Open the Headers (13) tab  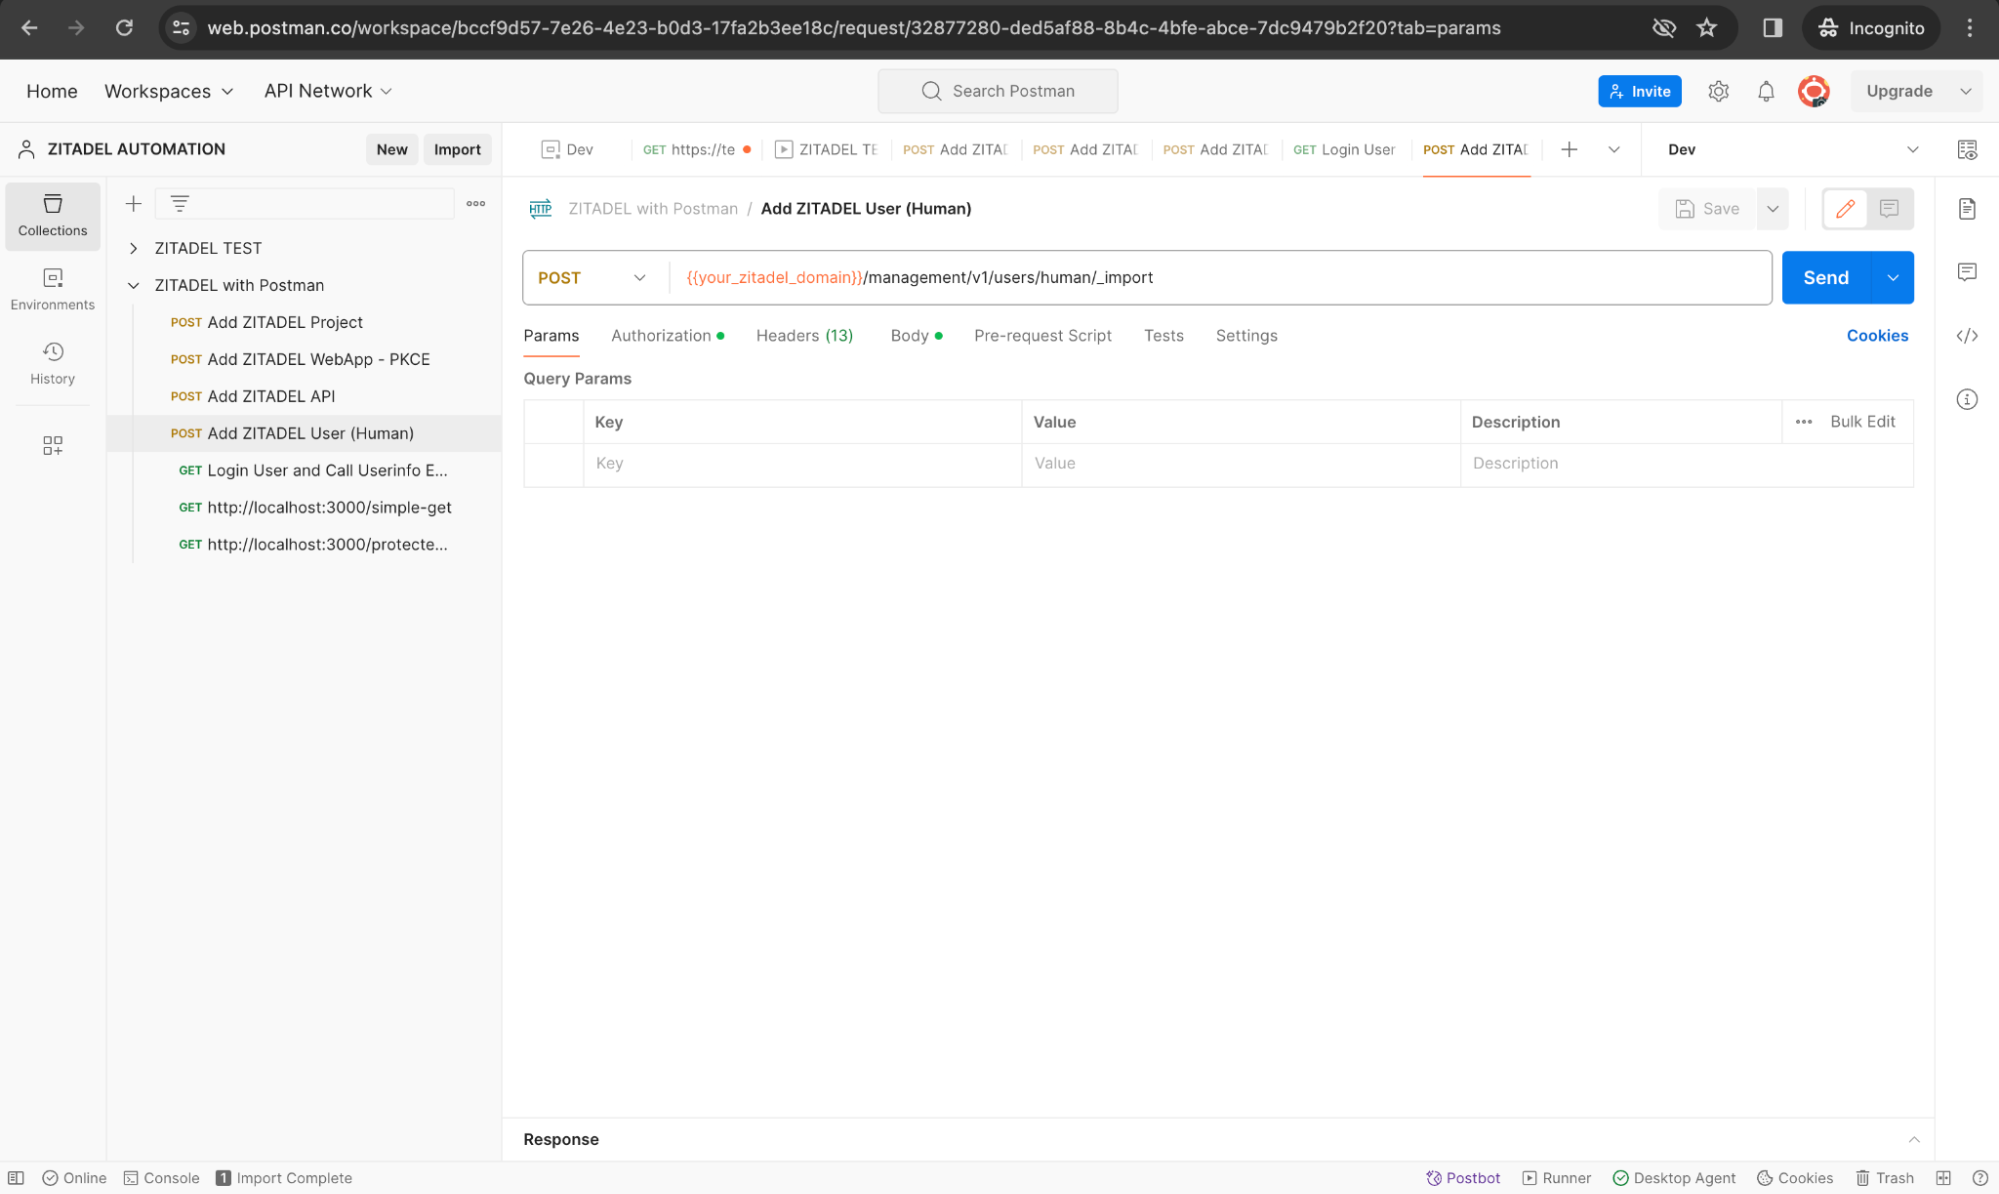804,336
